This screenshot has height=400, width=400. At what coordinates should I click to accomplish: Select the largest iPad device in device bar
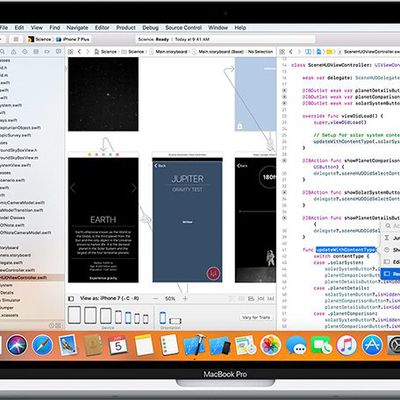point(74,315)
